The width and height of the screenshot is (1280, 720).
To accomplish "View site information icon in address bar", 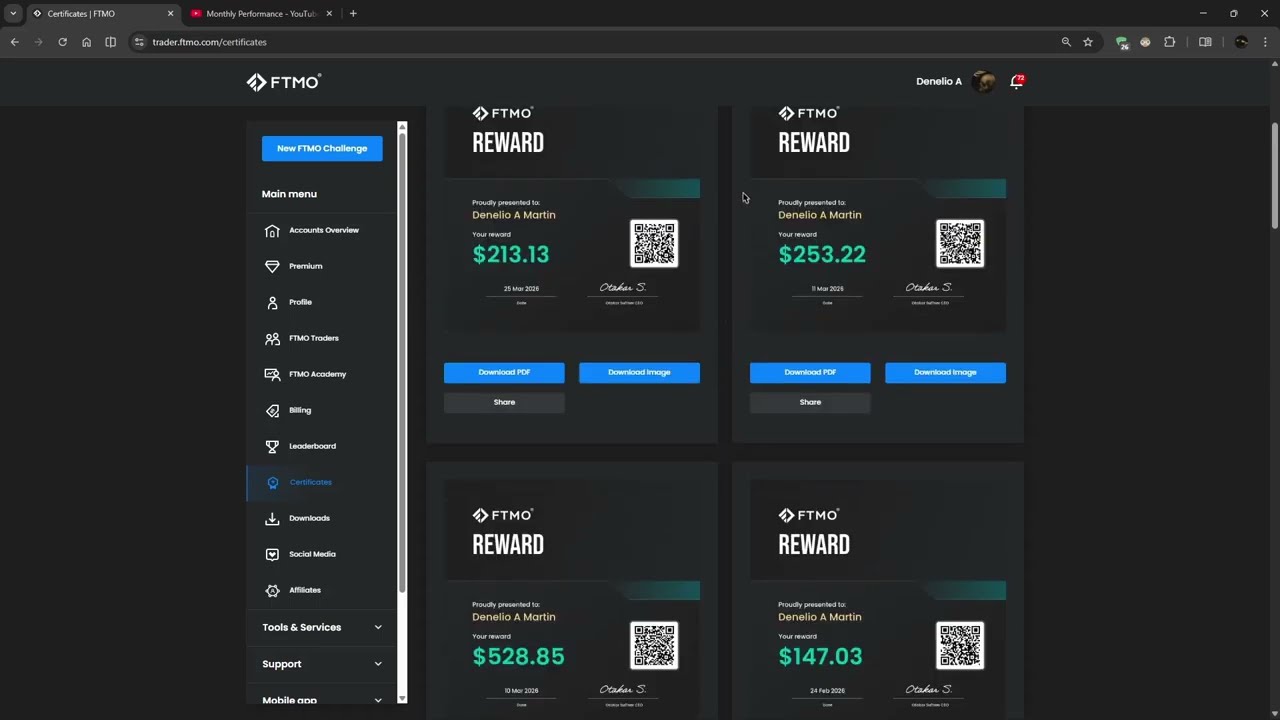I will point(139,42).
